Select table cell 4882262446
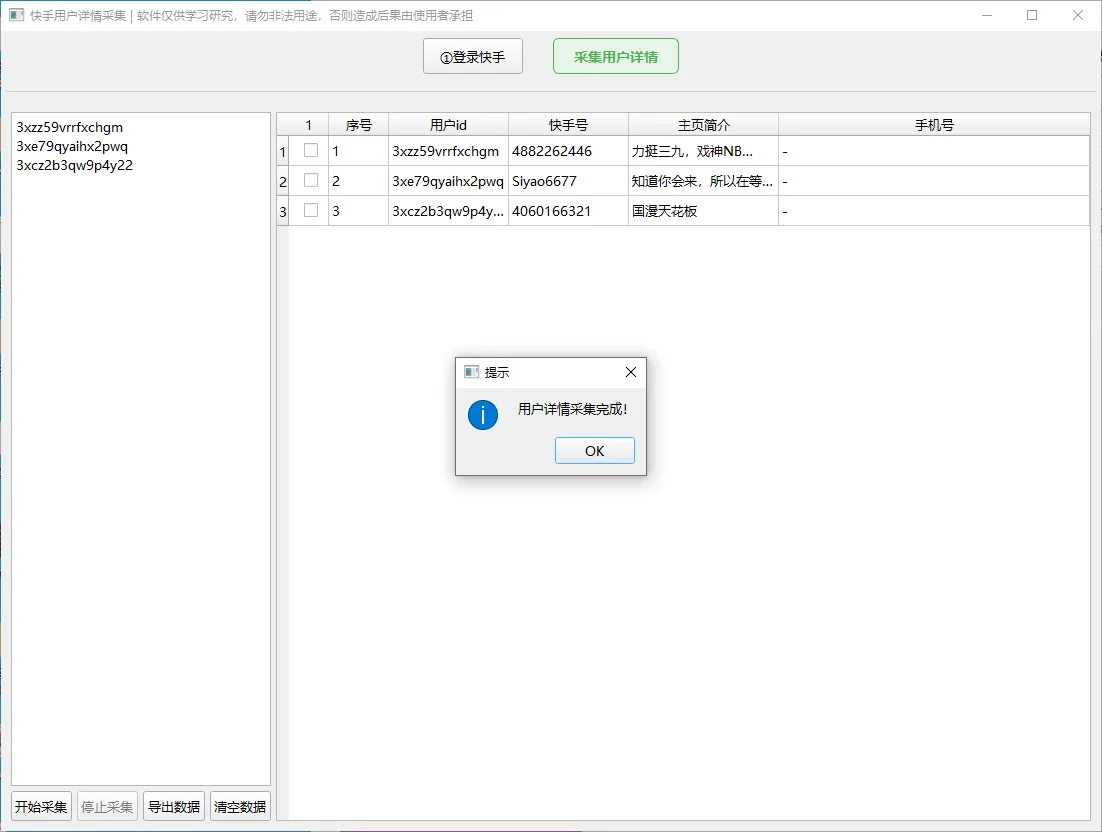The width and height of the screenshot is (1102, 832). [569, 151]
